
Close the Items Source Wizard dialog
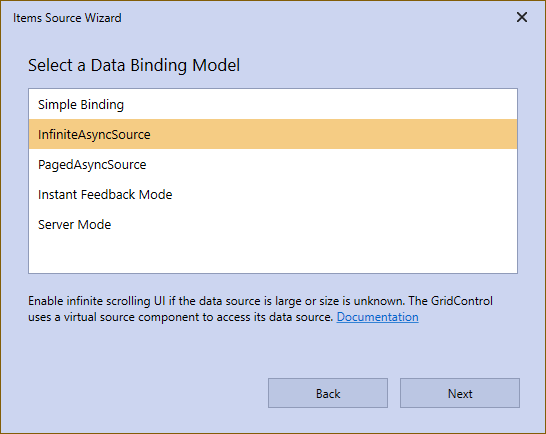coord(522,17)
